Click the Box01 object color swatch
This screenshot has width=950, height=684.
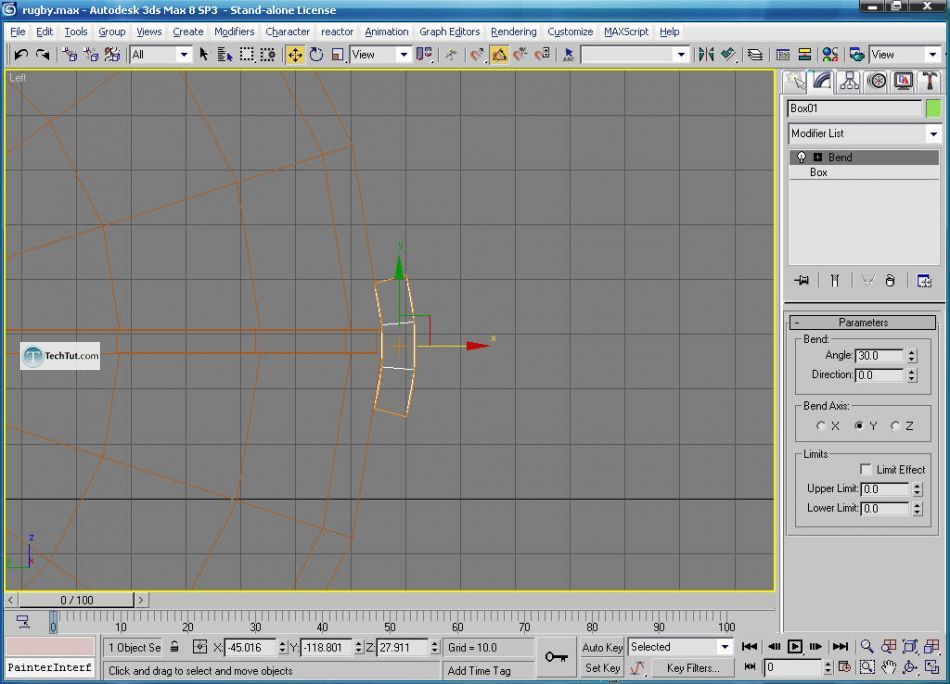click(x=933, y=108)
